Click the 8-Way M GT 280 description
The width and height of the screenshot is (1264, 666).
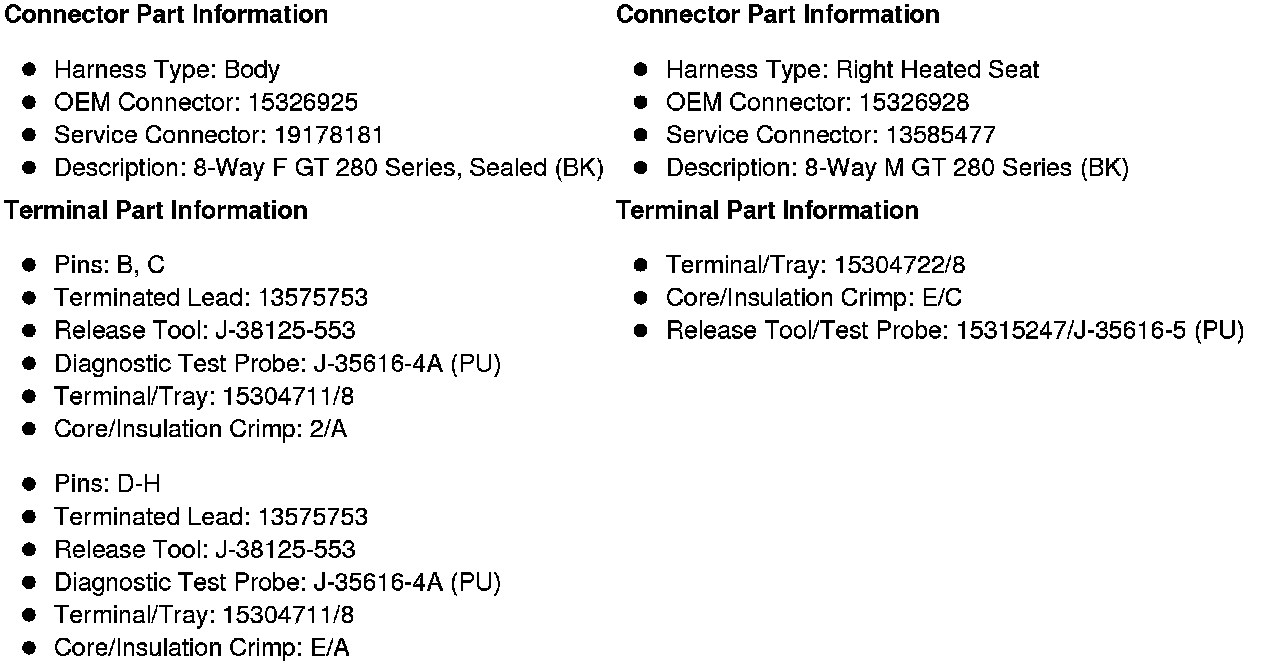point(897,168)
